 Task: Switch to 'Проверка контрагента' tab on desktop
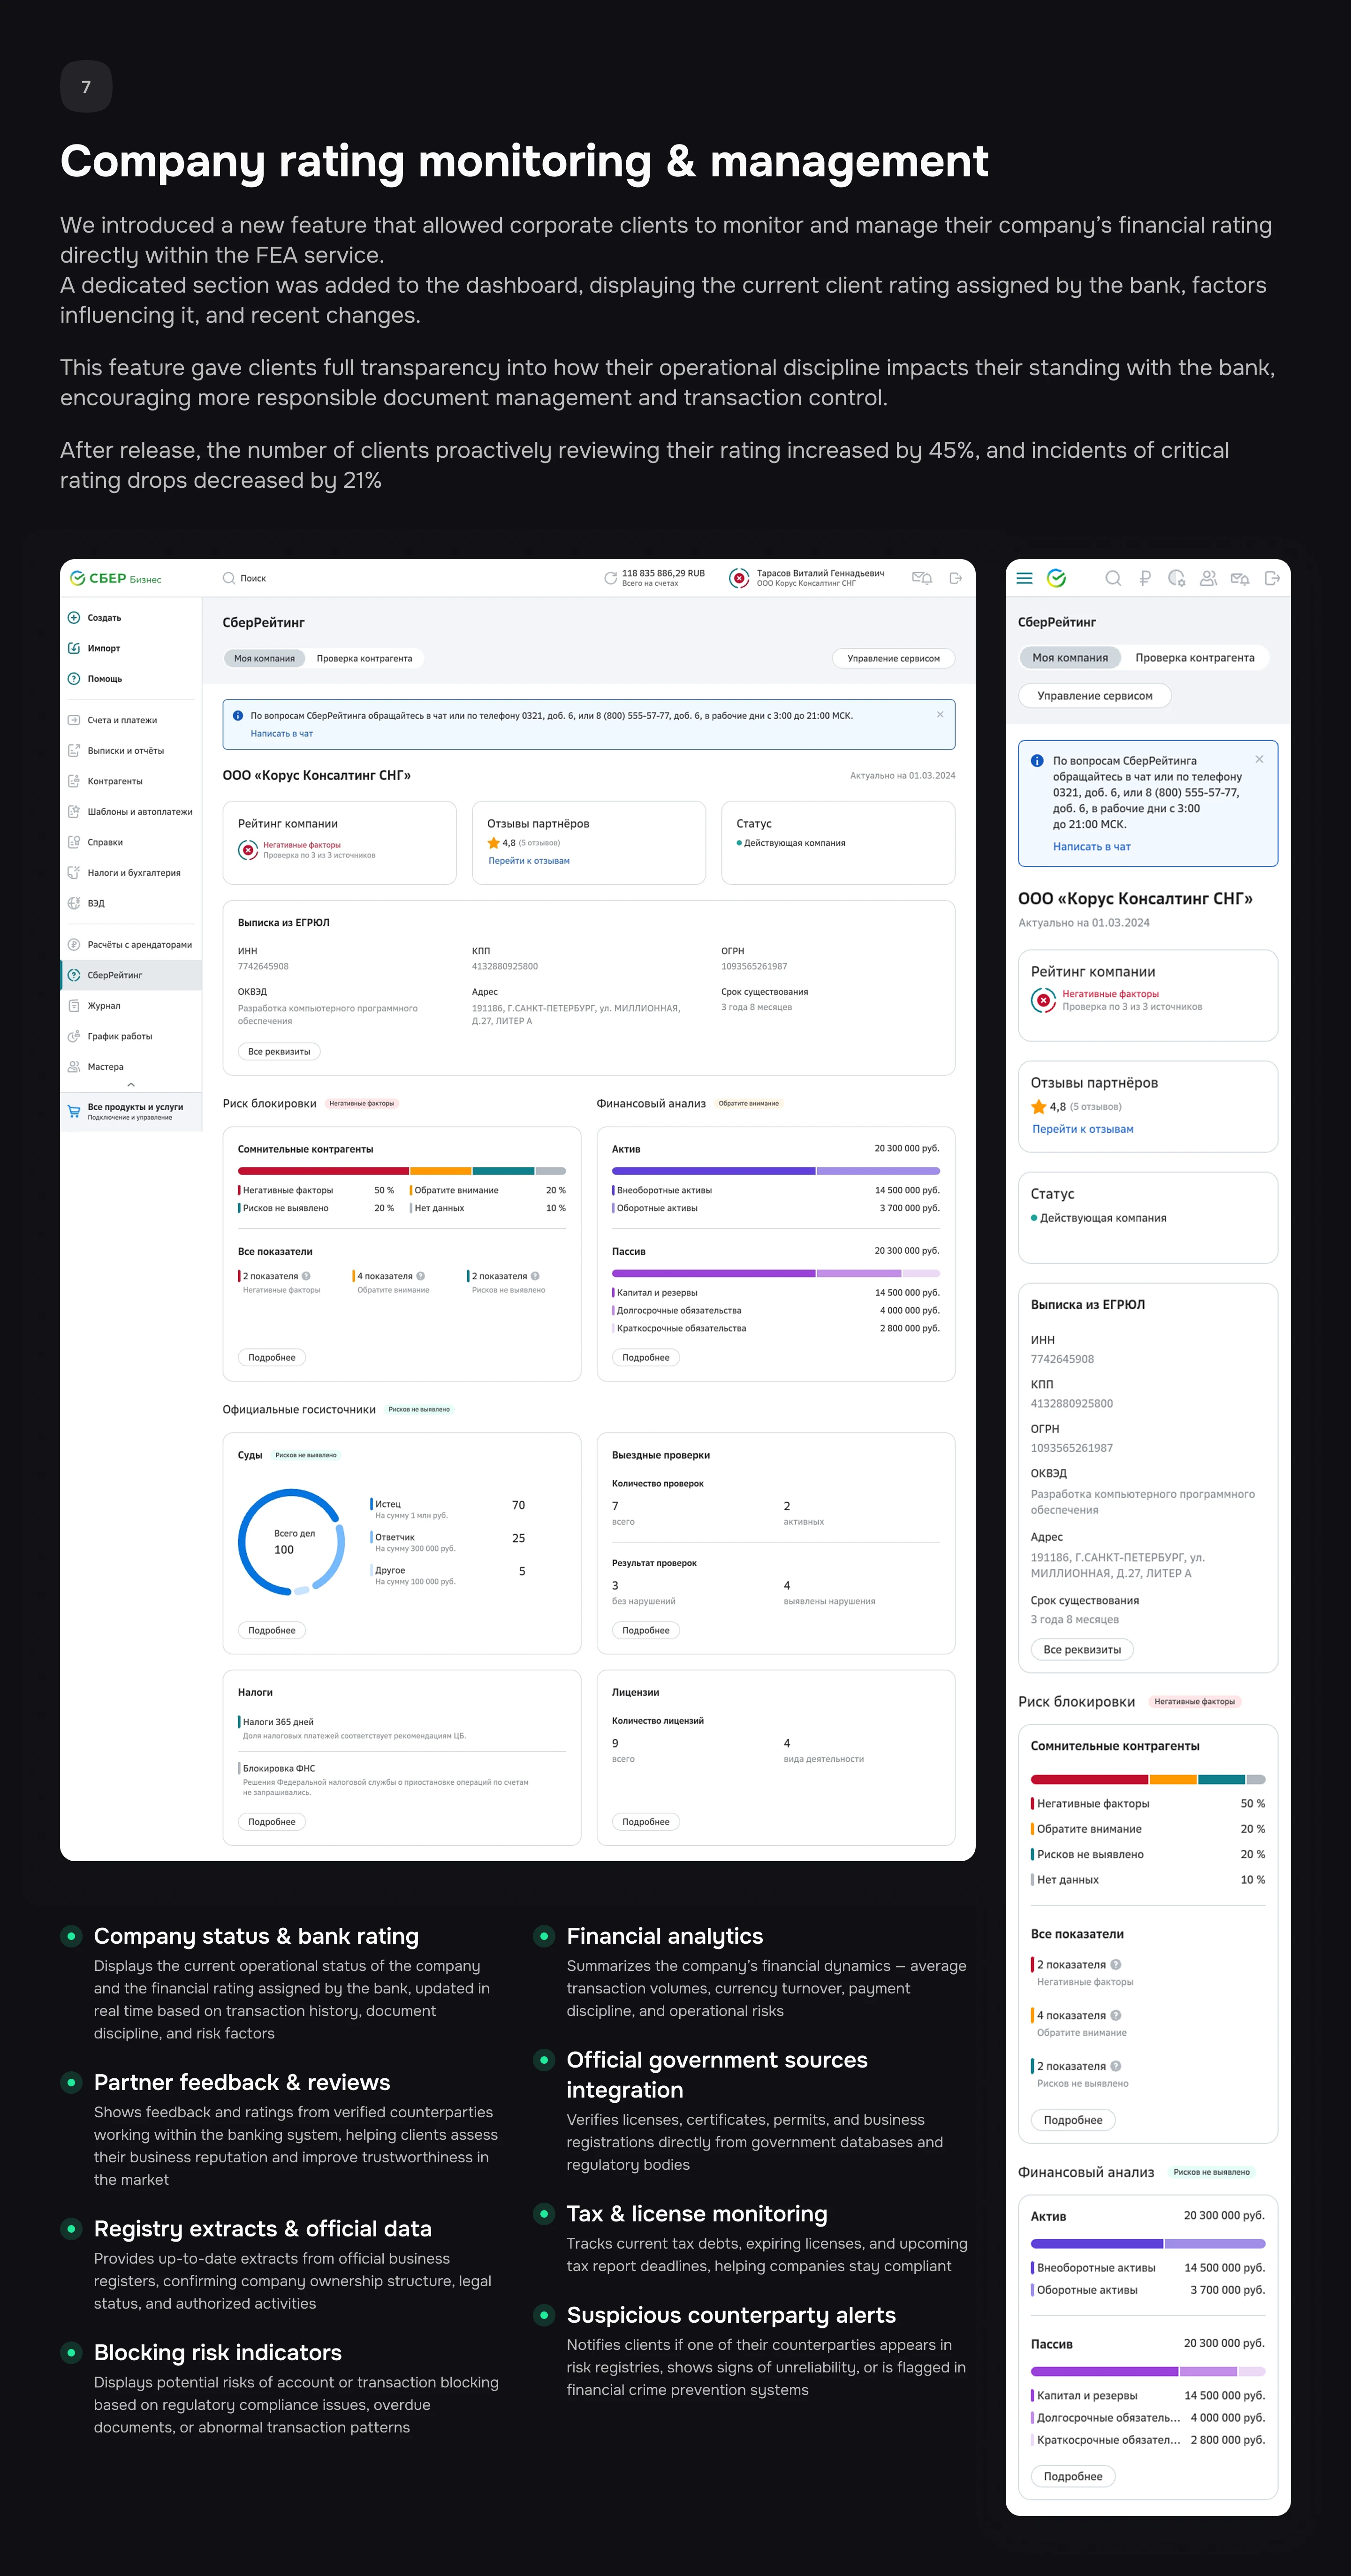click(x=364, y=658)
